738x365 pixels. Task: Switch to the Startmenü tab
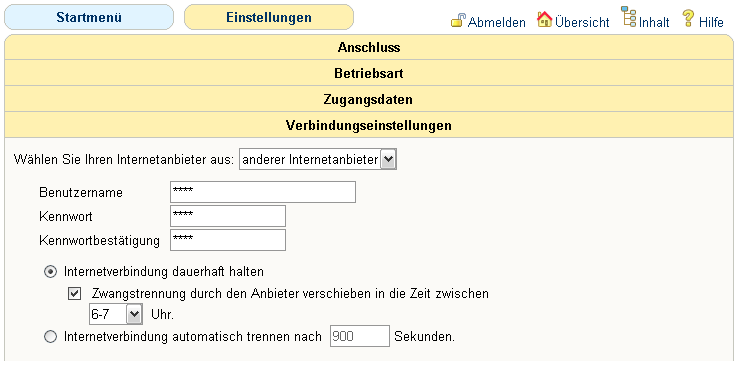(89, 17)
